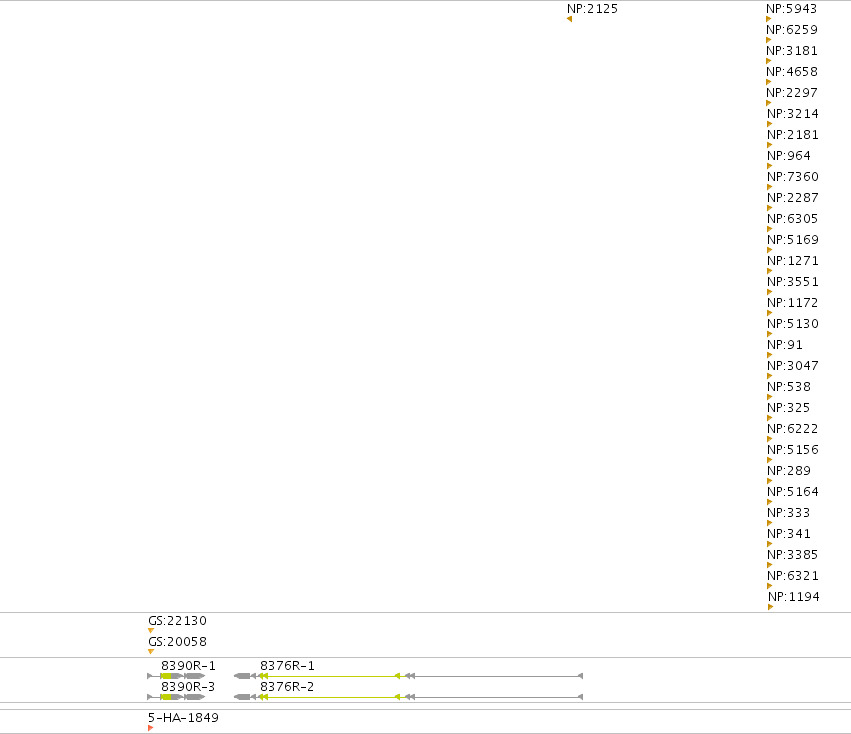Click the arrow marker under NP:2125
This screenshot has width=851, height=734.
click(x=569, y=19)
